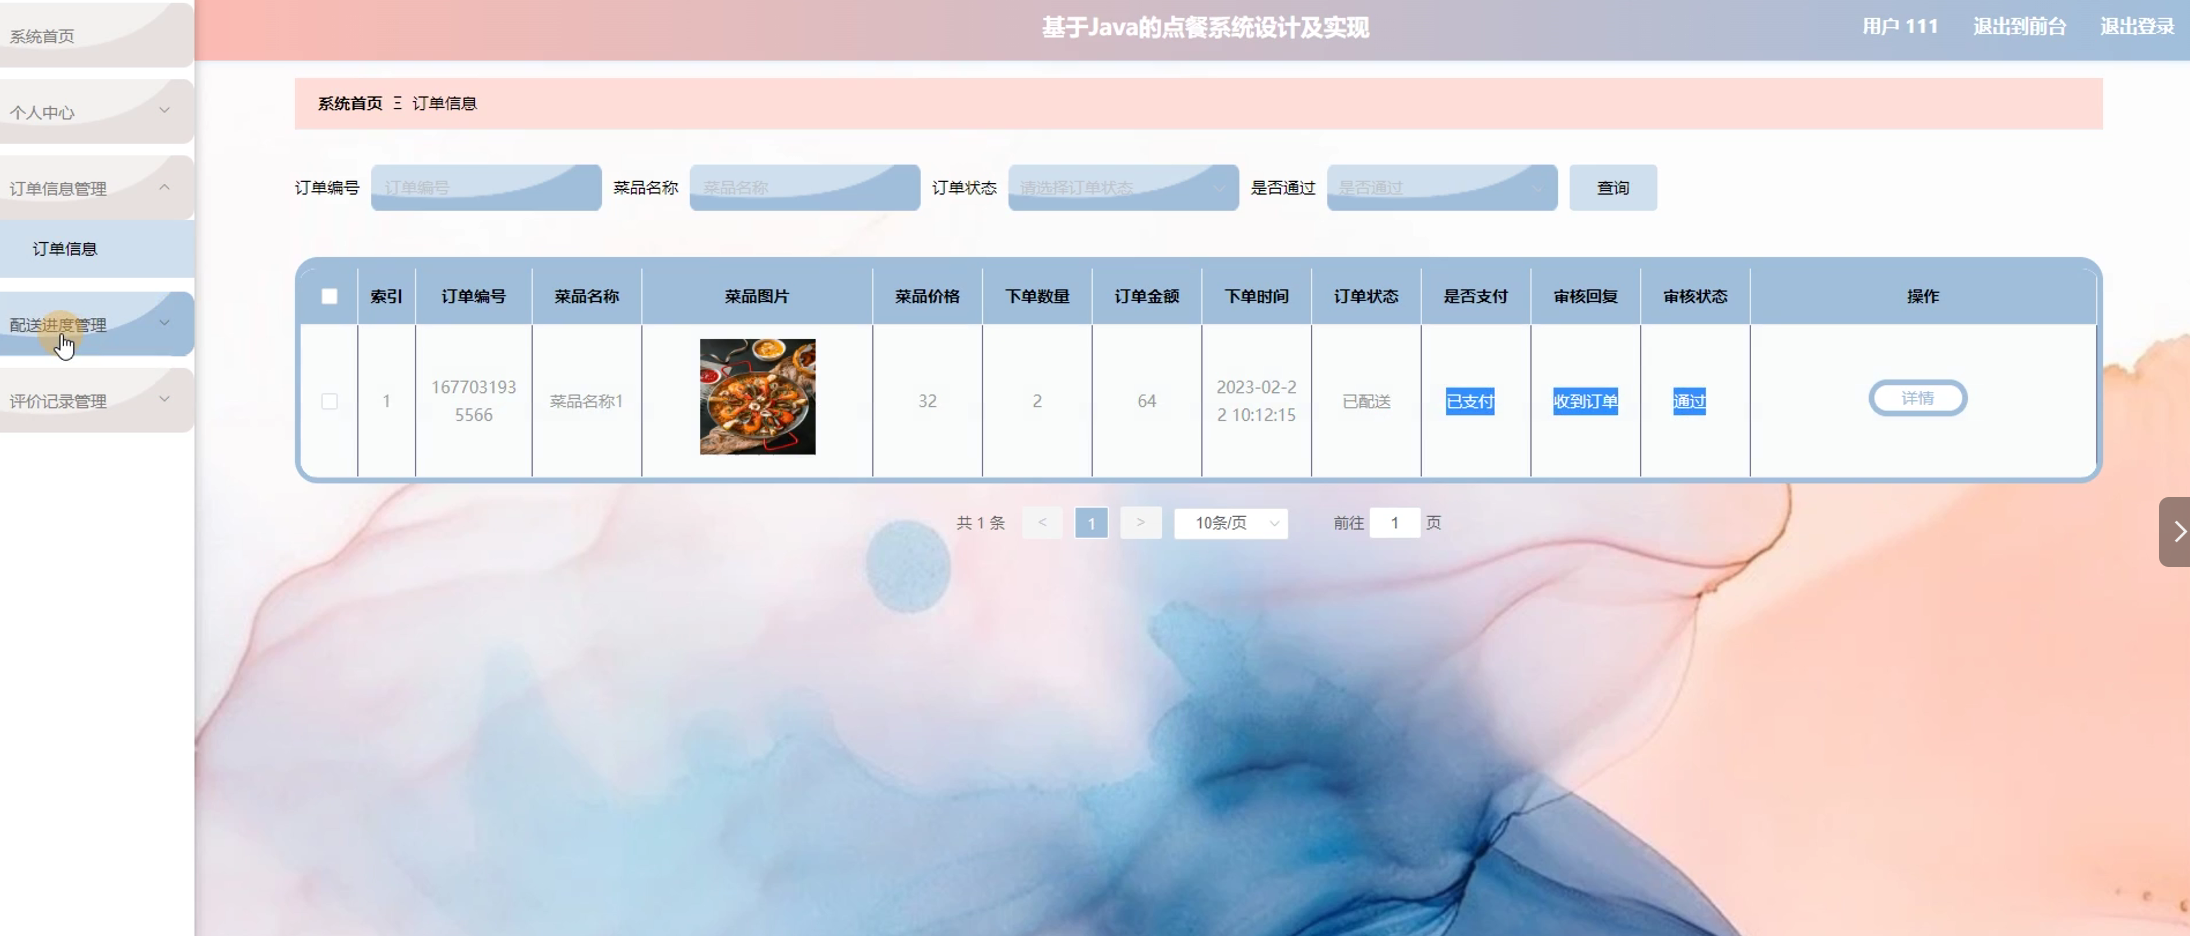
Task: Expand the 评价记录管理 sidebar menu
Action: click(x=96, y=400)
